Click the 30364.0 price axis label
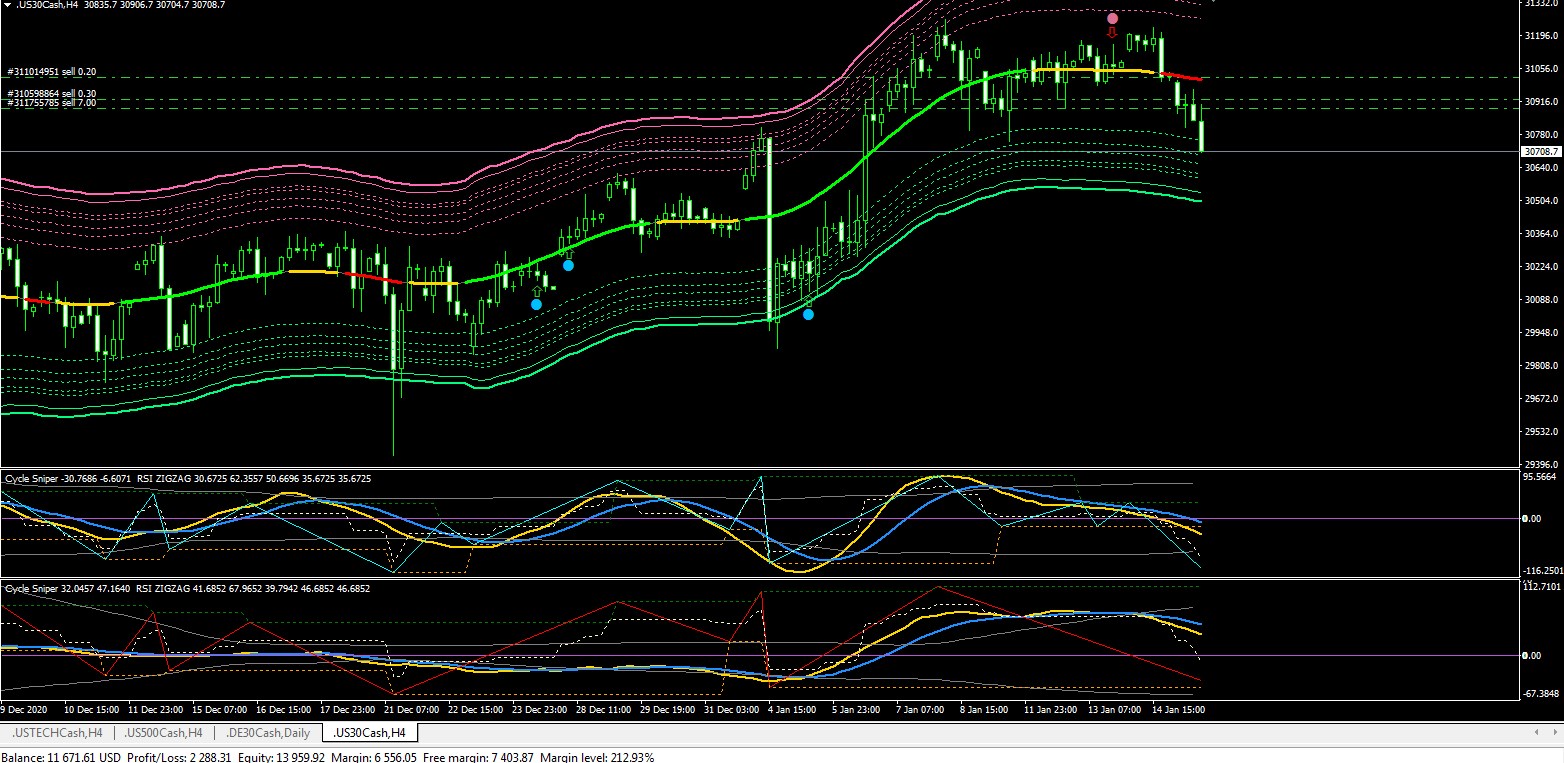1564x763 pixels. [x=1540, y=234]
